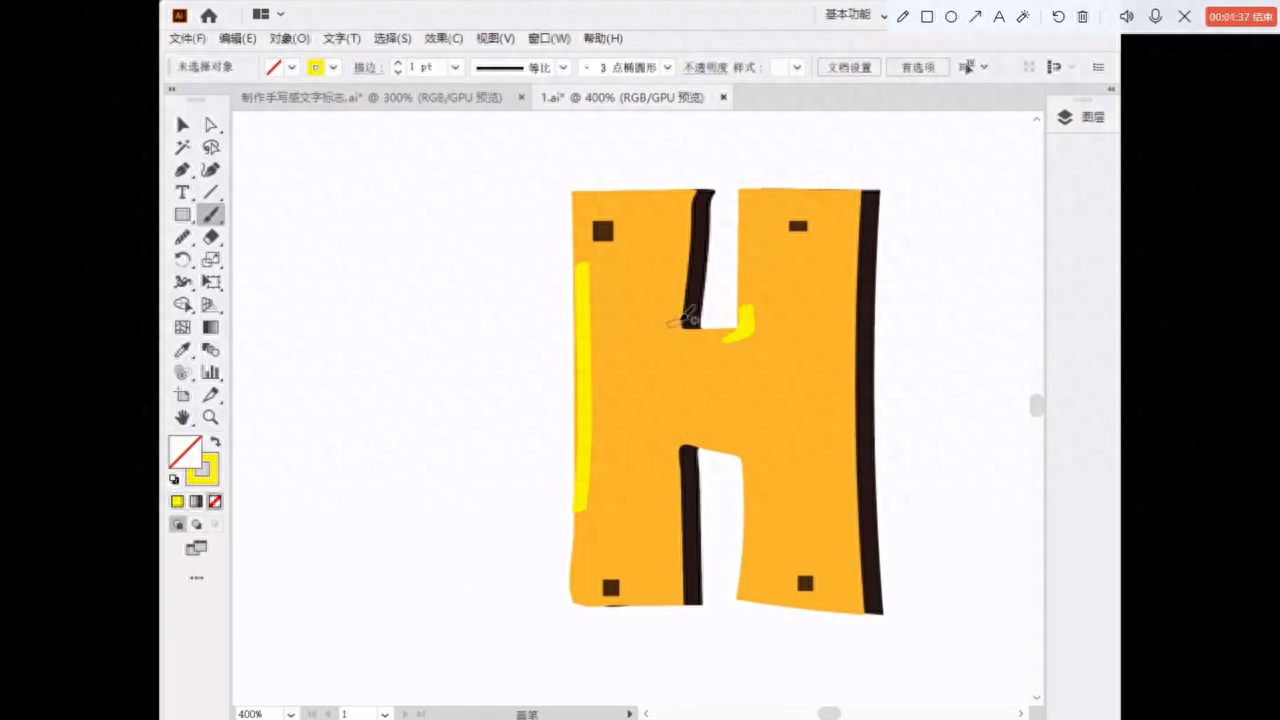Select the Width/Warp tool
The height and width of the screenshot is (720, 1280).
[183, 282]
